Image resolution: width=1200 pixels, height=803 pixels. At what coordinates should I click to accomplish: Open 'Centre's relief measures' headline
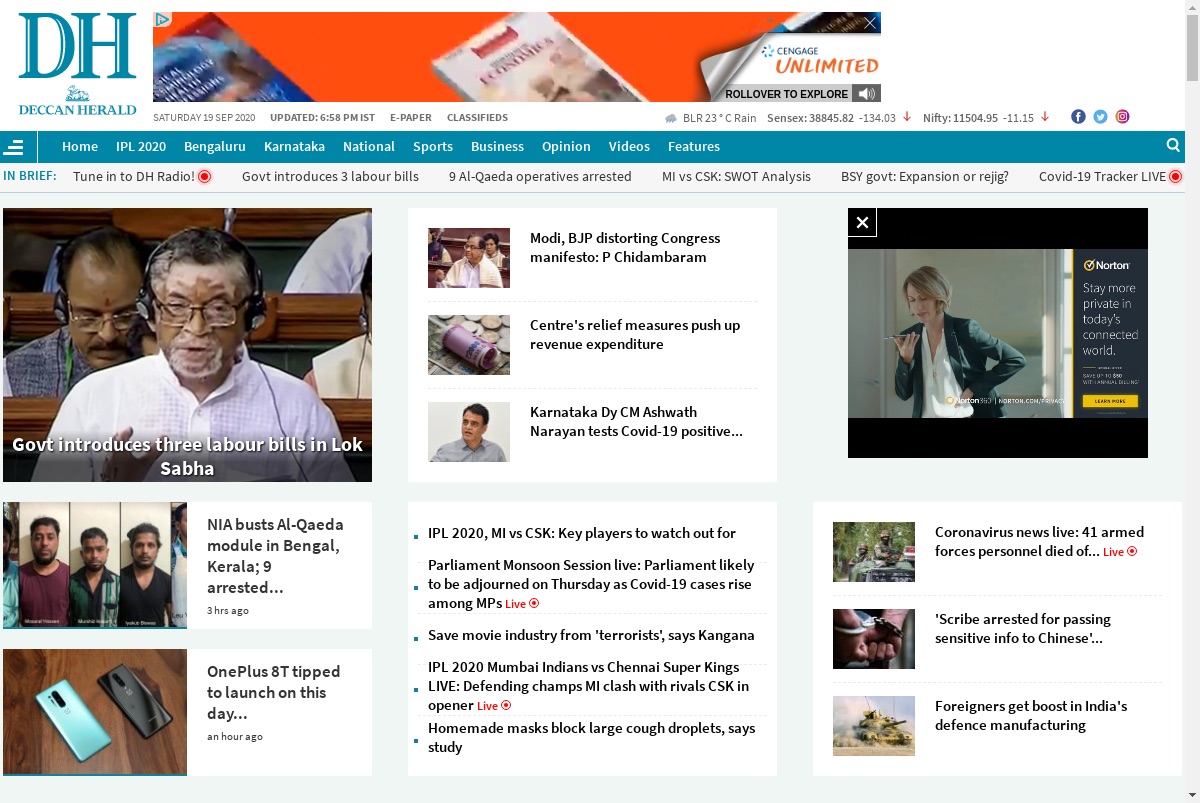pos(635,334)
